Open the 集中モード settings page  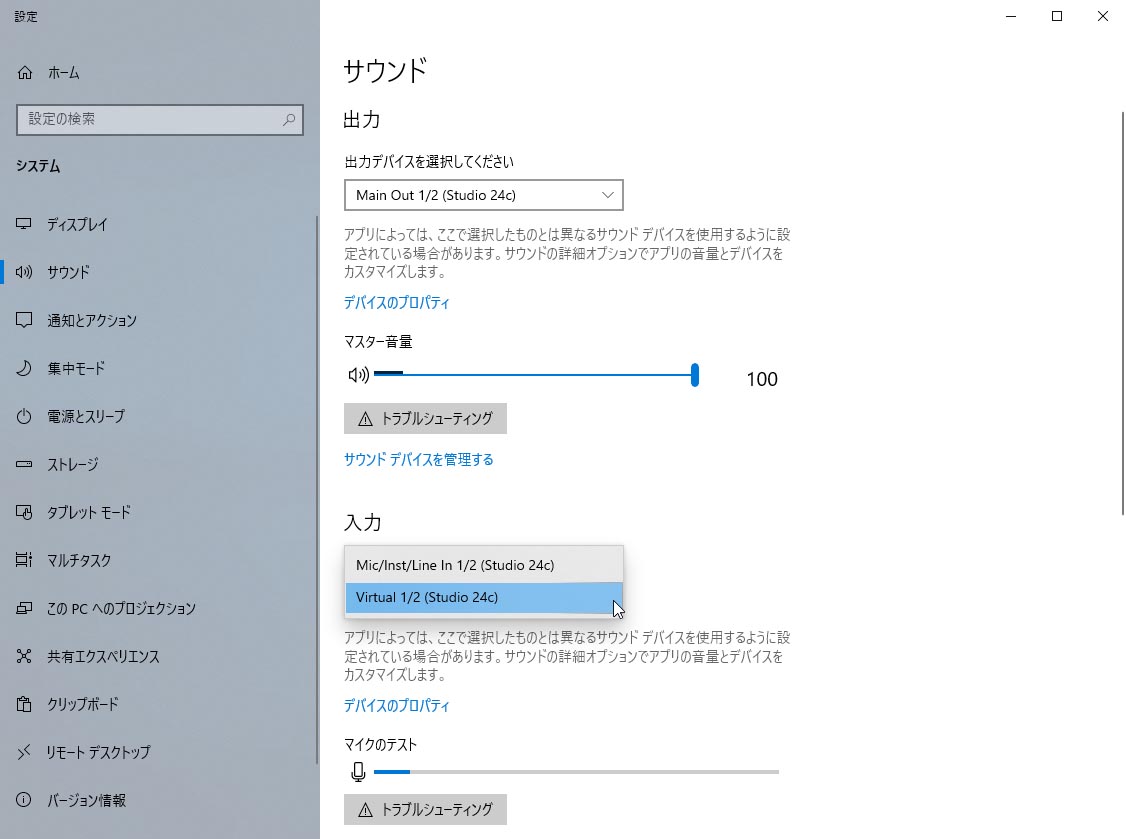(79, 368)
